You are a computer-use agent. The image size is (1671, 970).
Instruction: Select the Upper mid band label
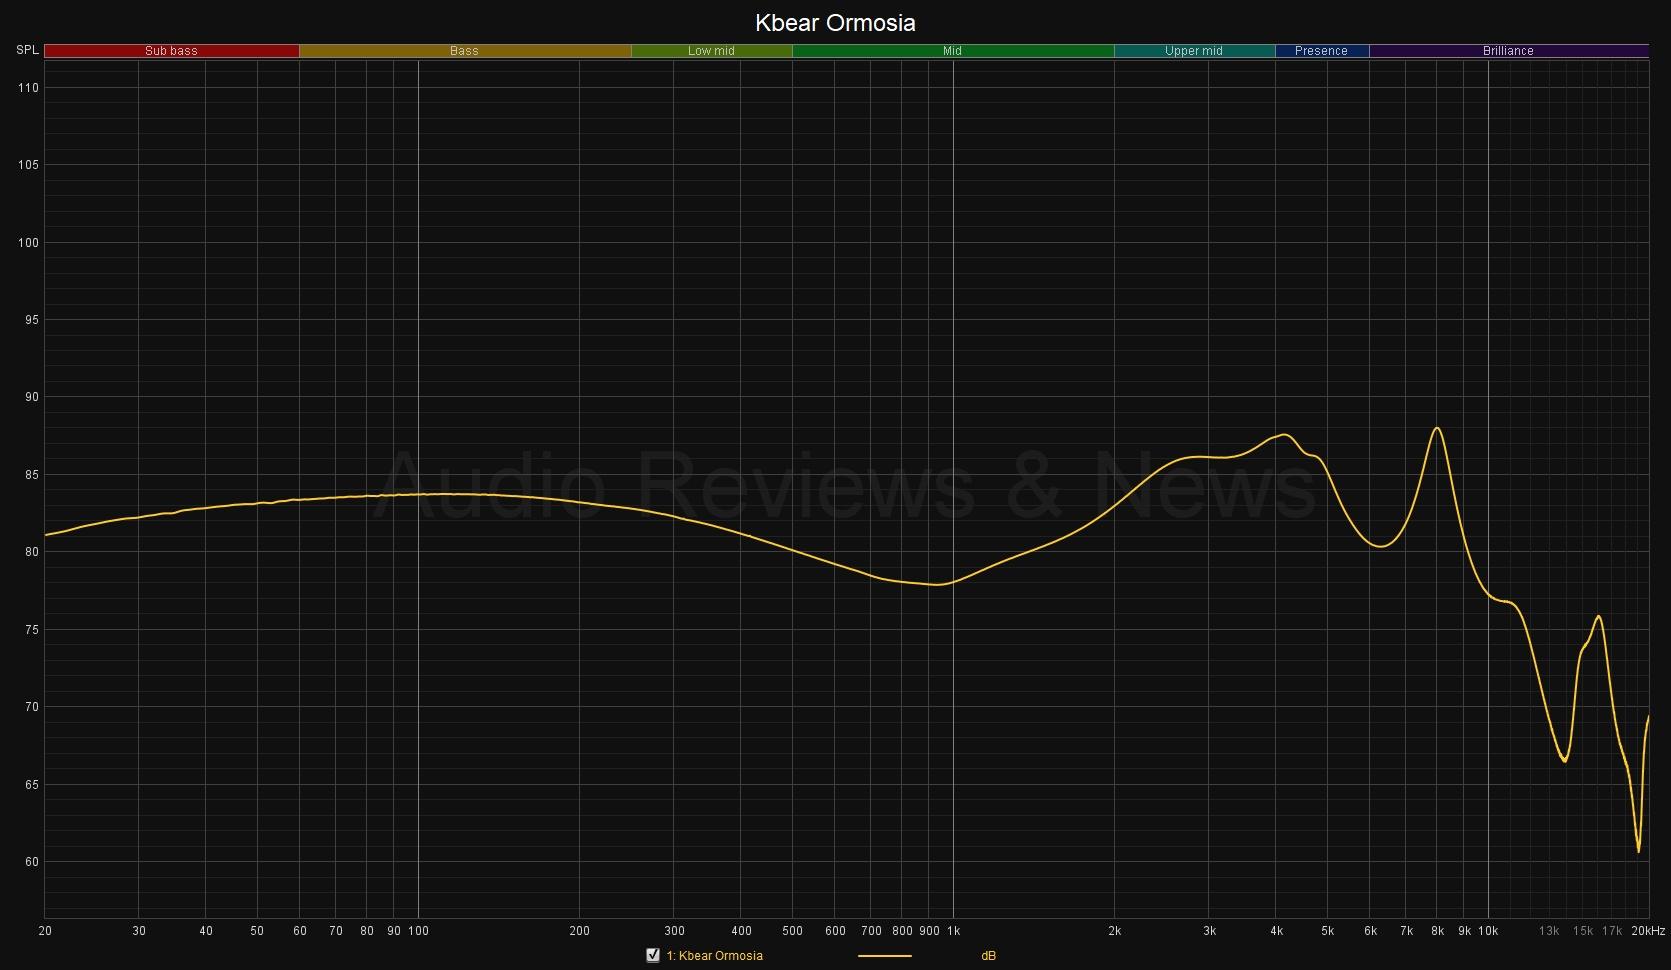coord(1193,51)
